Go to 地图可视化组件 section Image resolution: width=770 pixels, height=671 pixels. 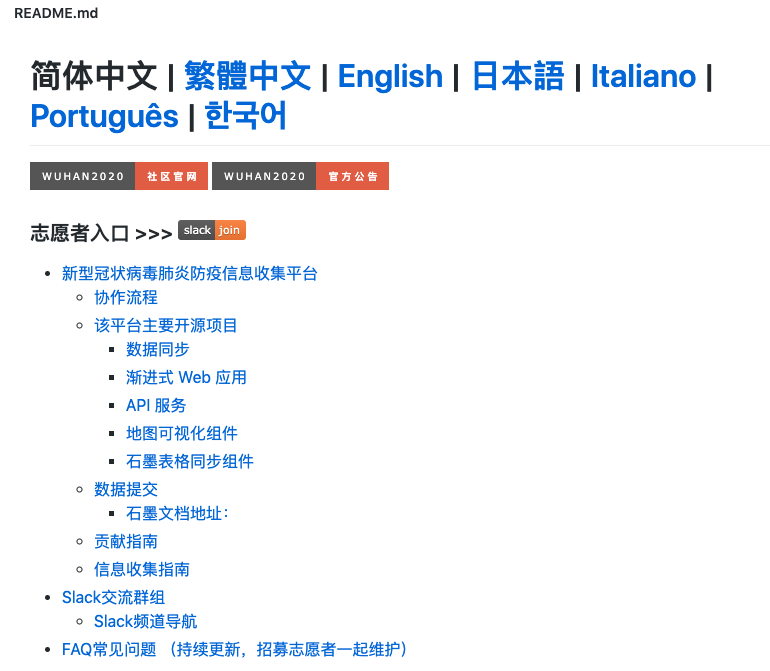click(x=182, y=433)
